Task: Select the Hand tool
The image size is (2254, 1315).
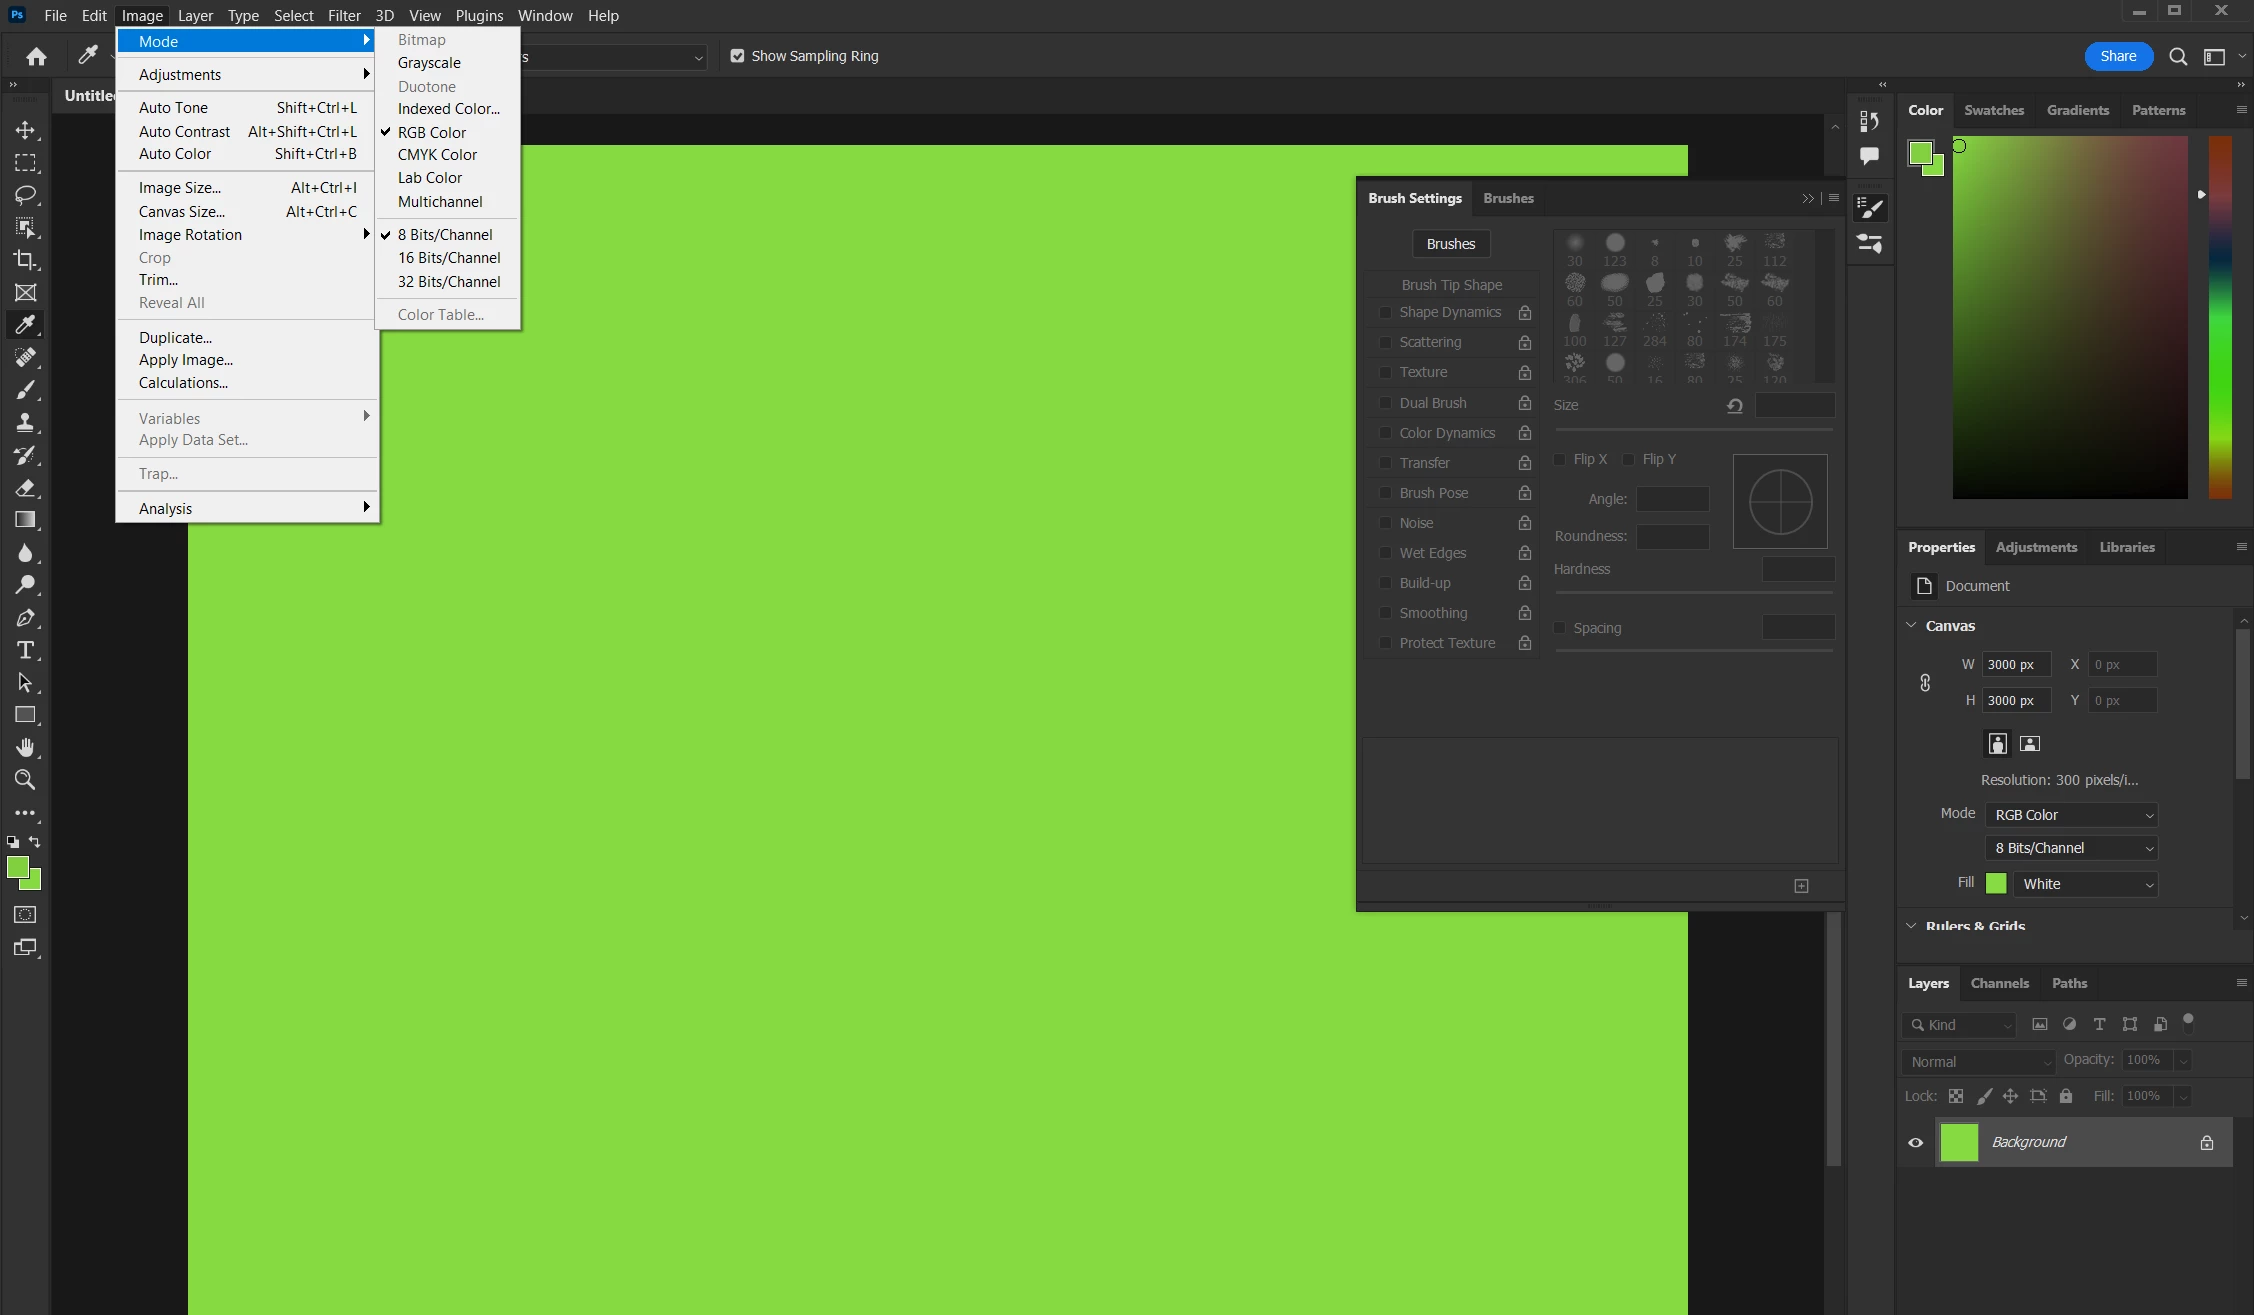Action: pyautogui.click(x=25, y=747)
